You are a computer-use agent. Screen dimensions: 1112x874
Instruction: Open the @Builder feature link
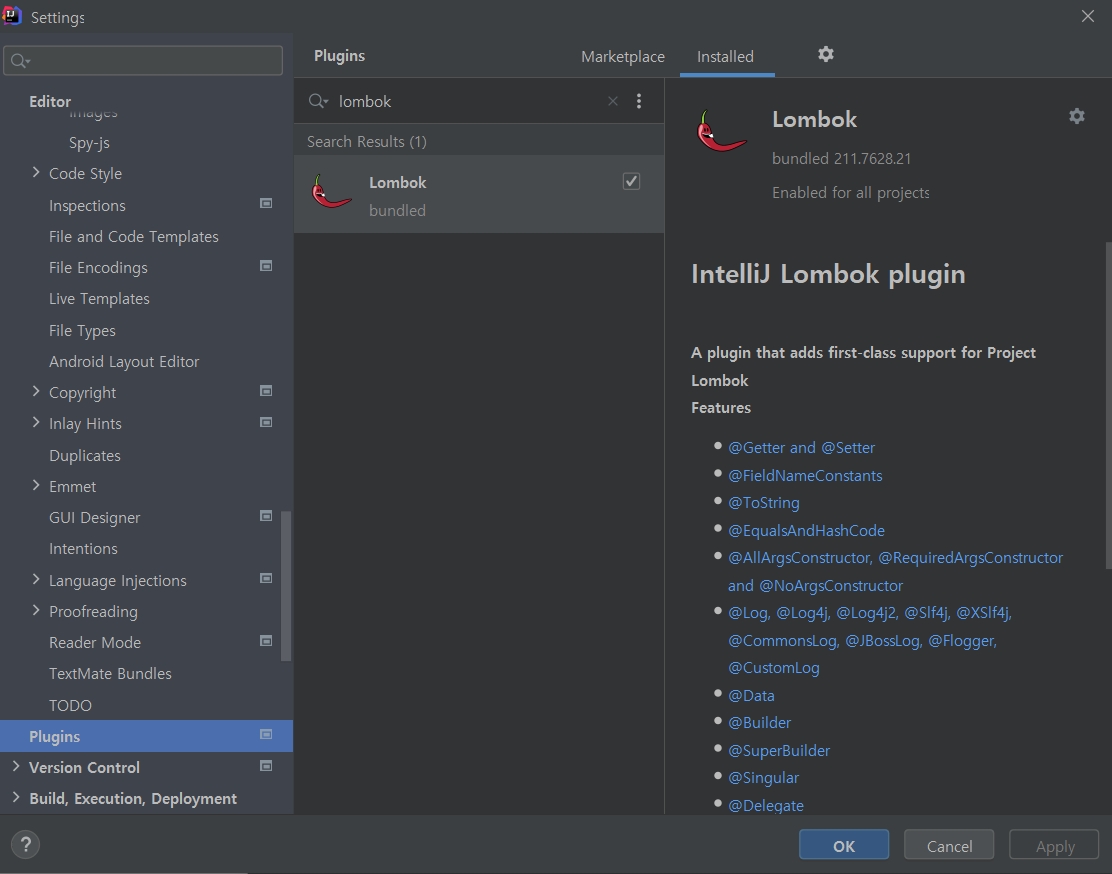760,723
